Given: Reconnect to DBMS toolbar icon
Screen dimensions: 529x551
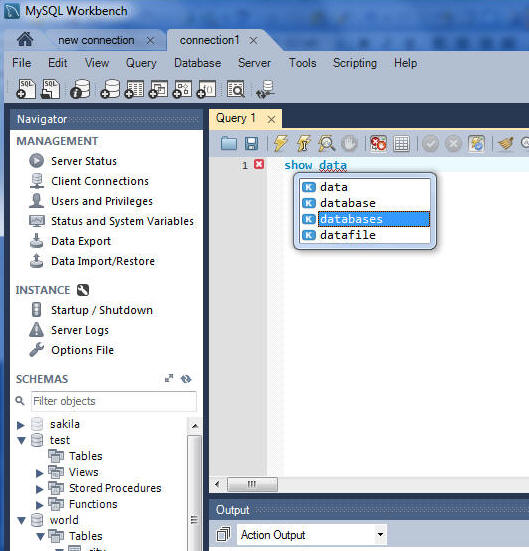Looking at the screenshot, I should [x=265, y=89].
